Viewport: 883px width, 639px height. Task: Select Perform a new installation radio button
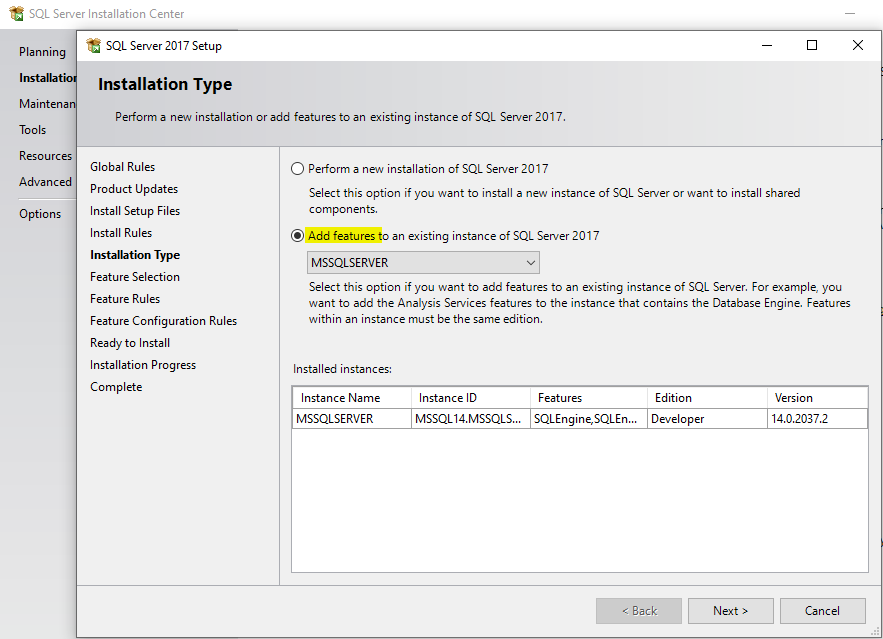pos(297,169)
